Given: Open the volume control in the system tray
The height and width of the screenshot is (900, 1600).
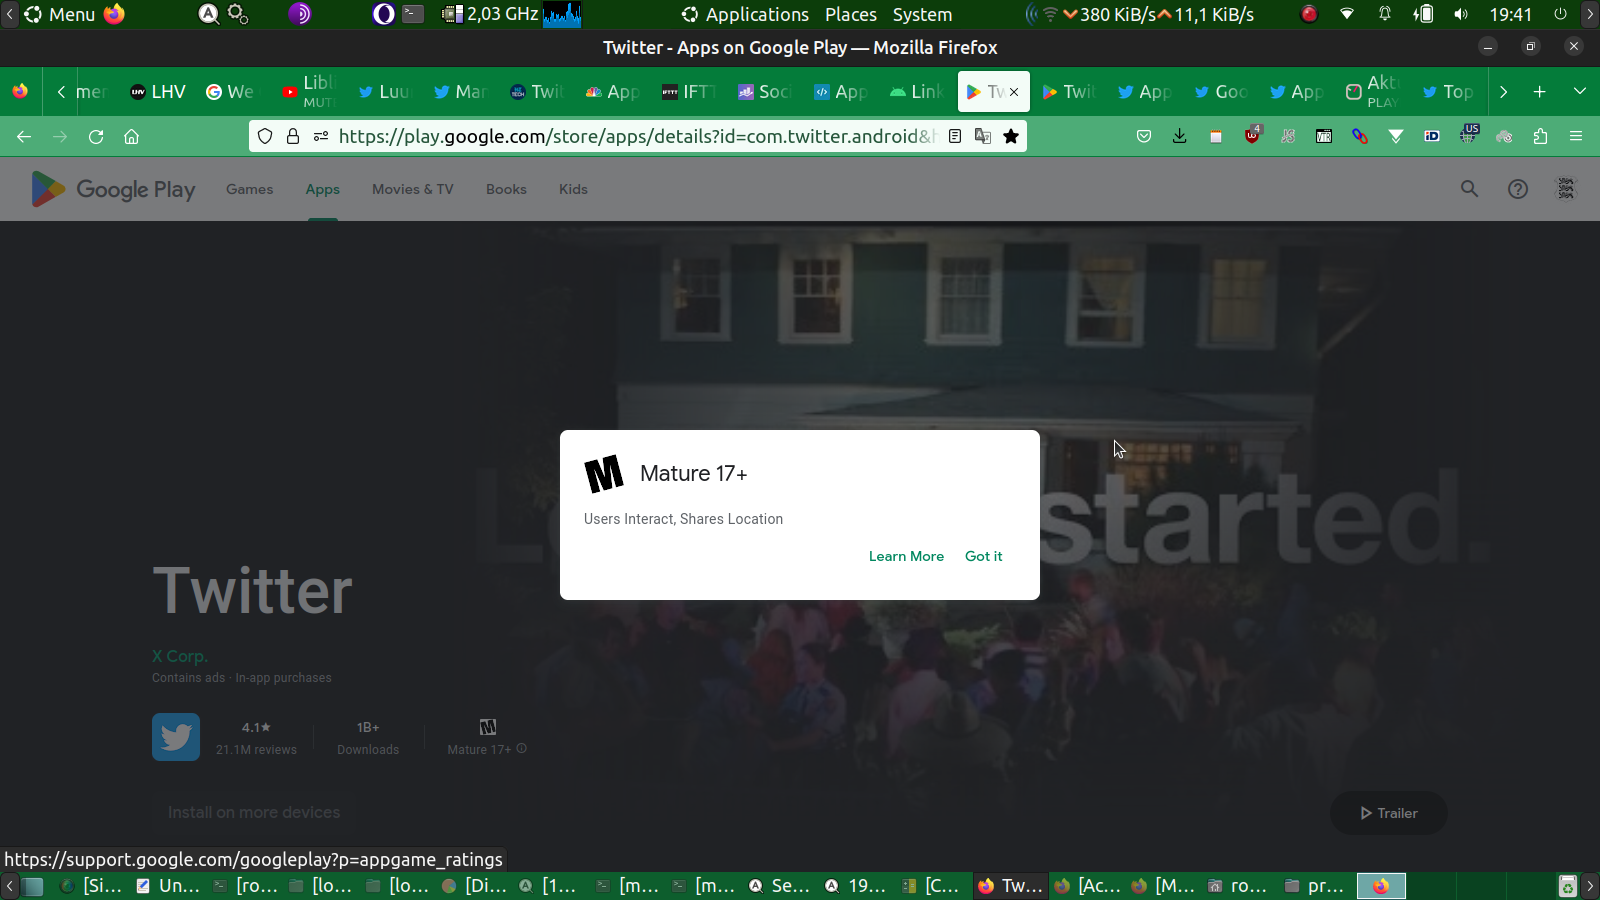Looking at the screenshot, I should coord(1461,14).
